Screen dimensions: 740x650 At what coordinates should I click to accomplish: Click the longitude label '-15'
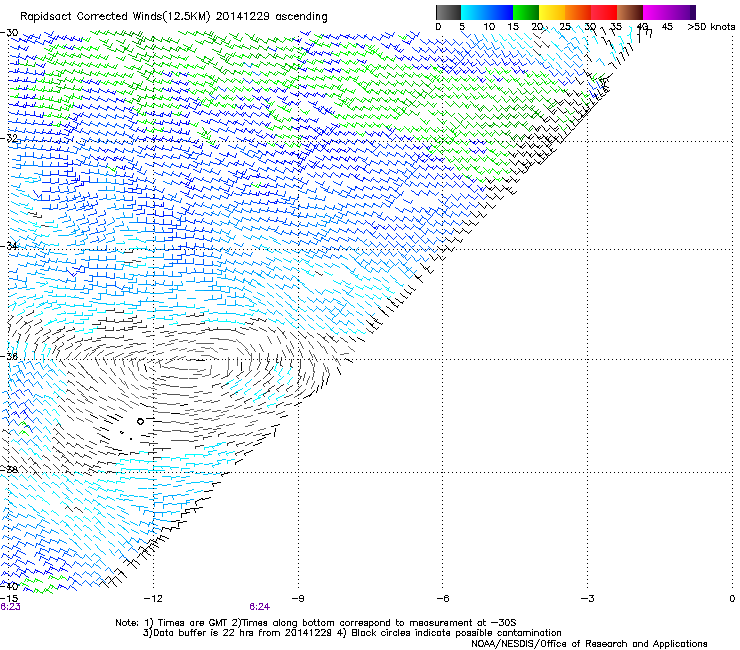(x=9, y=599)
